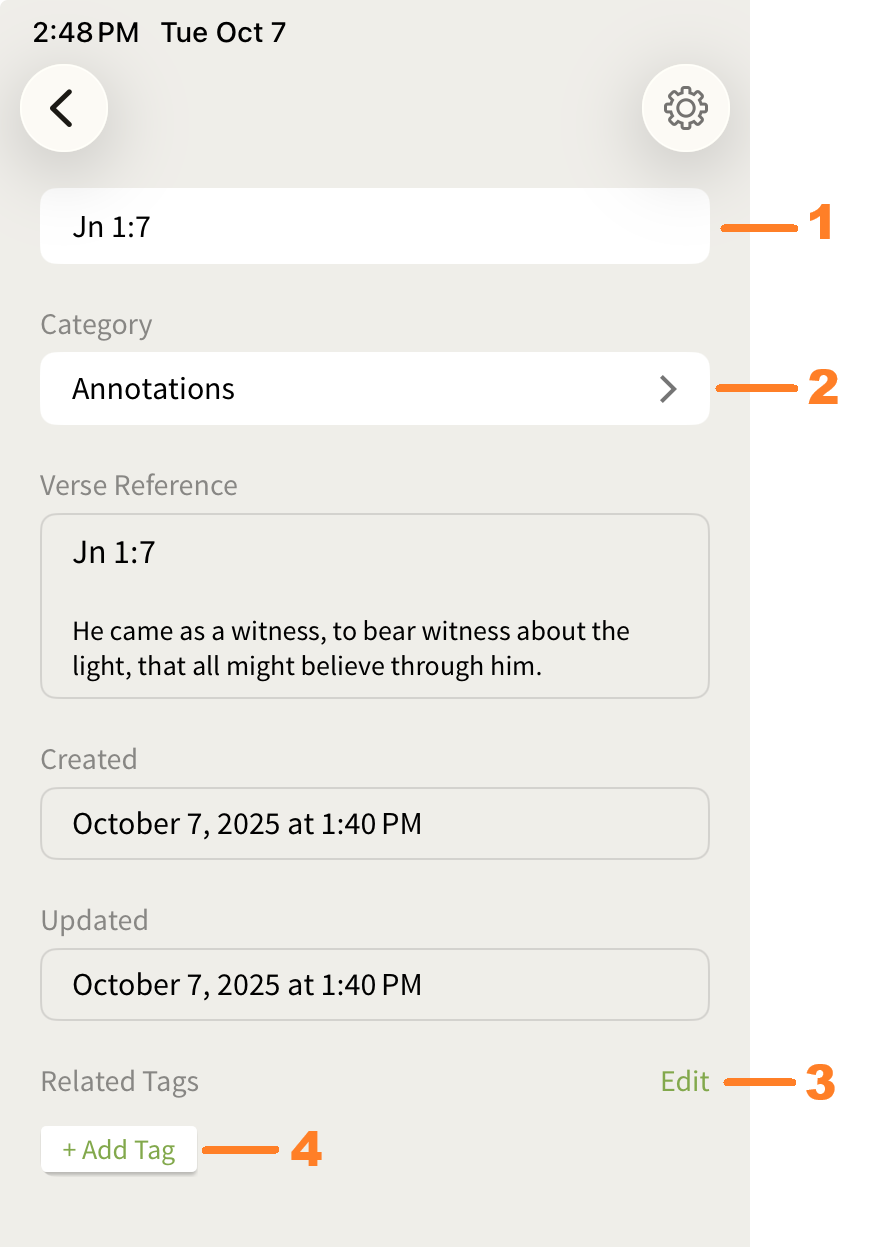870x1247 pixels.
Task: Click the Related Tags heading
Action: click(119, 1082)
